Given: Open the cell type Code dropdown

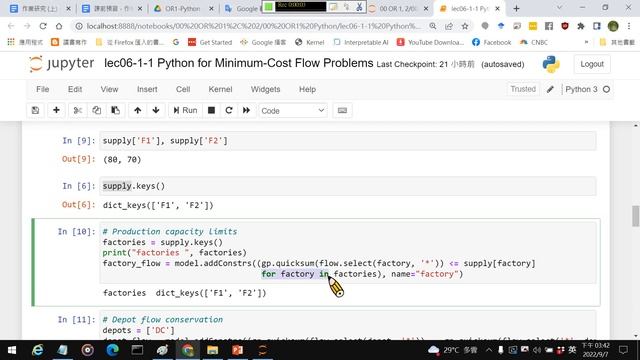Looking at the screenshot, I should click(x=293, y=111).
